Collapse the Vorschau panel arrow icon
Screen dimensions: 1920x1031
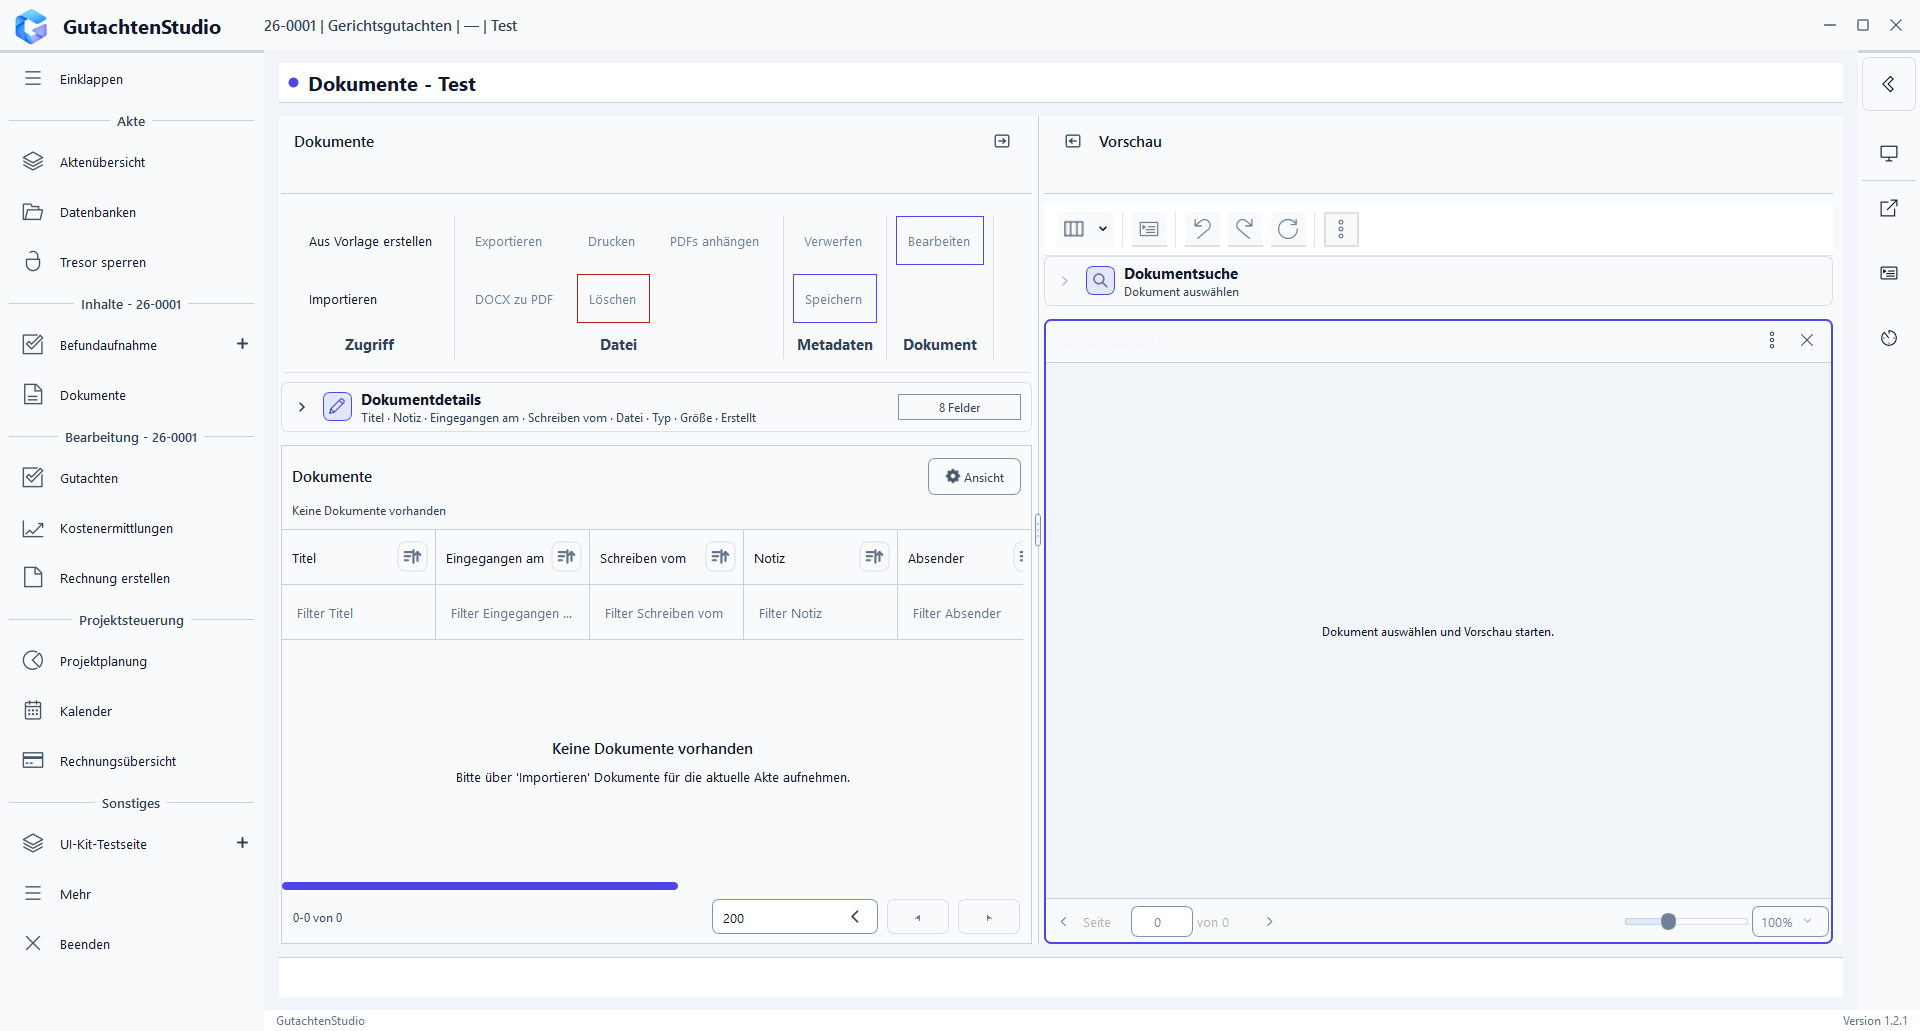click(x=1073, y=142)
